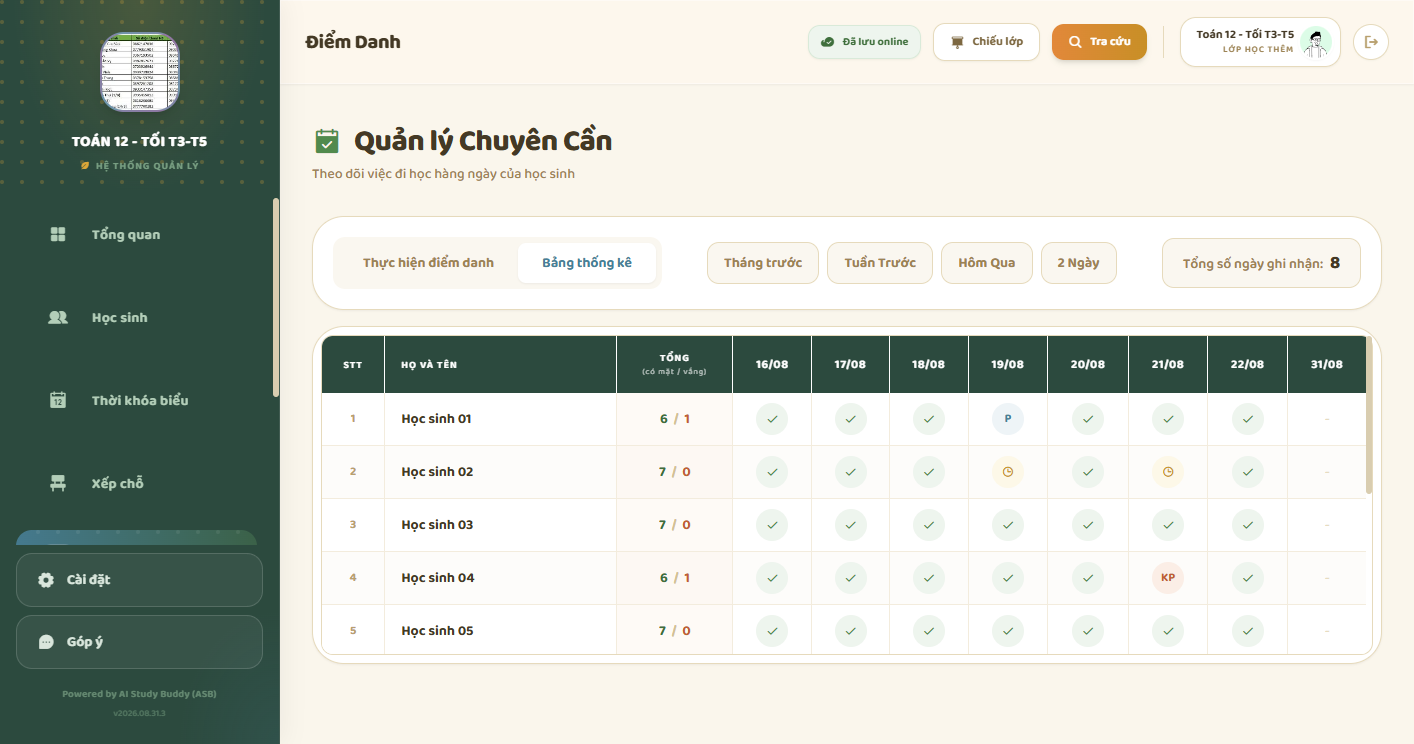The width and height of the screenshot is (1414, 744).
Task: Click the sidebar vertical scrollbar
Action: pos(276,298)
